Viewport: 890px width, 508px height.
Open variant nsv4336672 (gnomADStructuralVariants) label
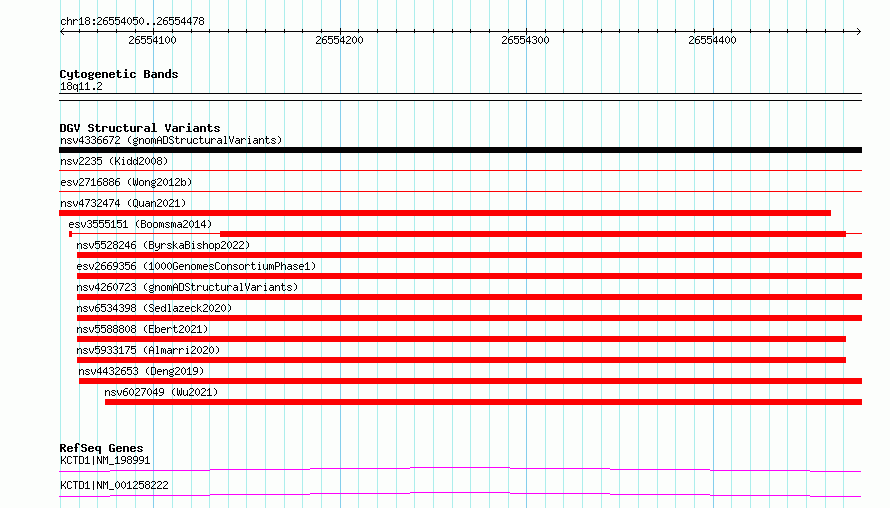point(171,140)
